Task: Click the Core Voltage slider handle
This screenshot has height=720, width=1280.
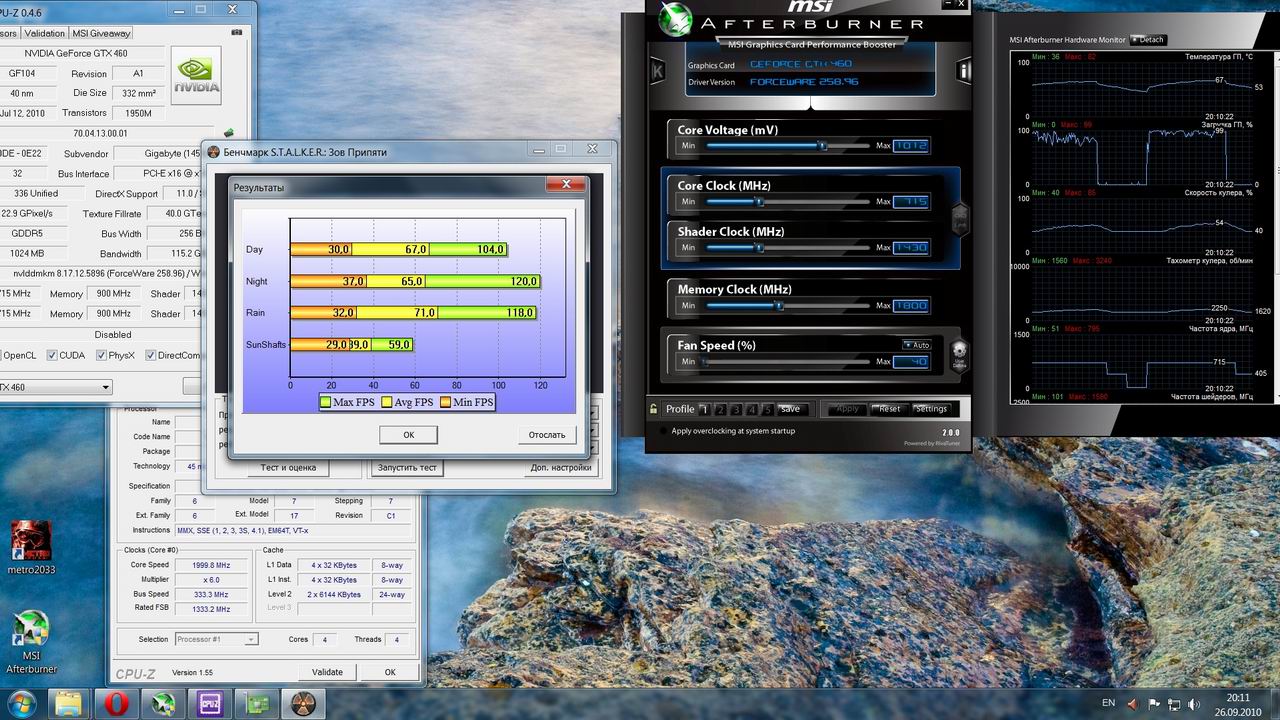Action: pos(822,146)
